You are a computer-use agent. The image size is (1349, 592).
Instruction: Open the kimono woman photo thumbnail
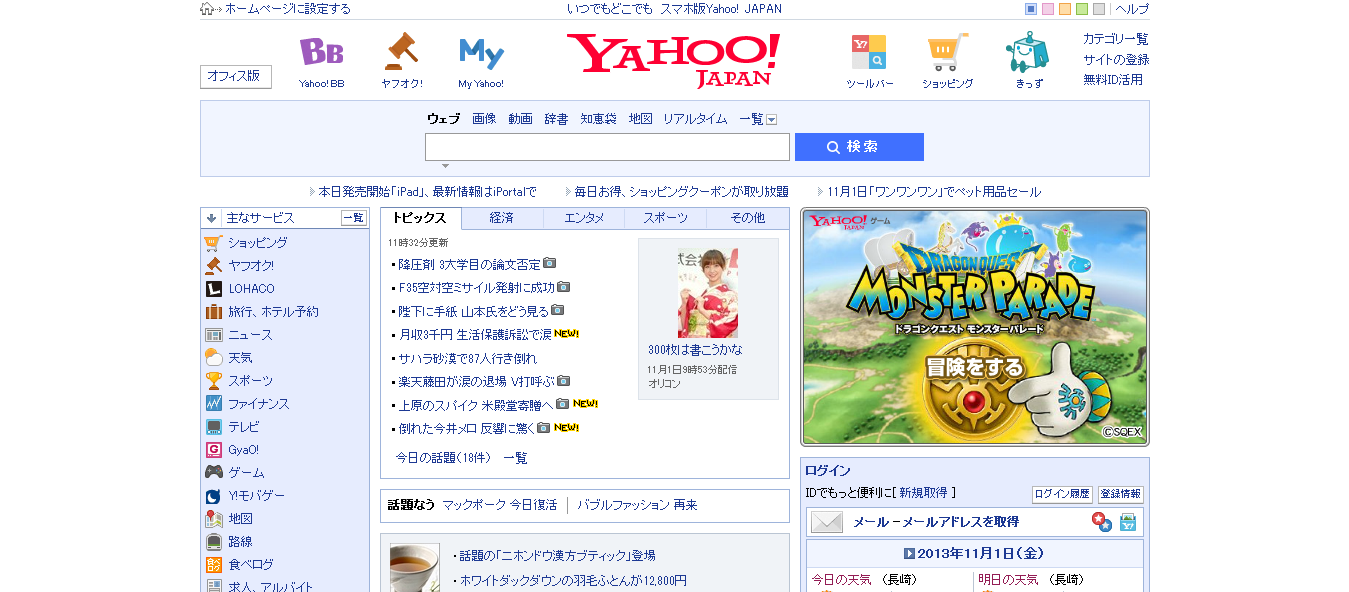[707, 293]
